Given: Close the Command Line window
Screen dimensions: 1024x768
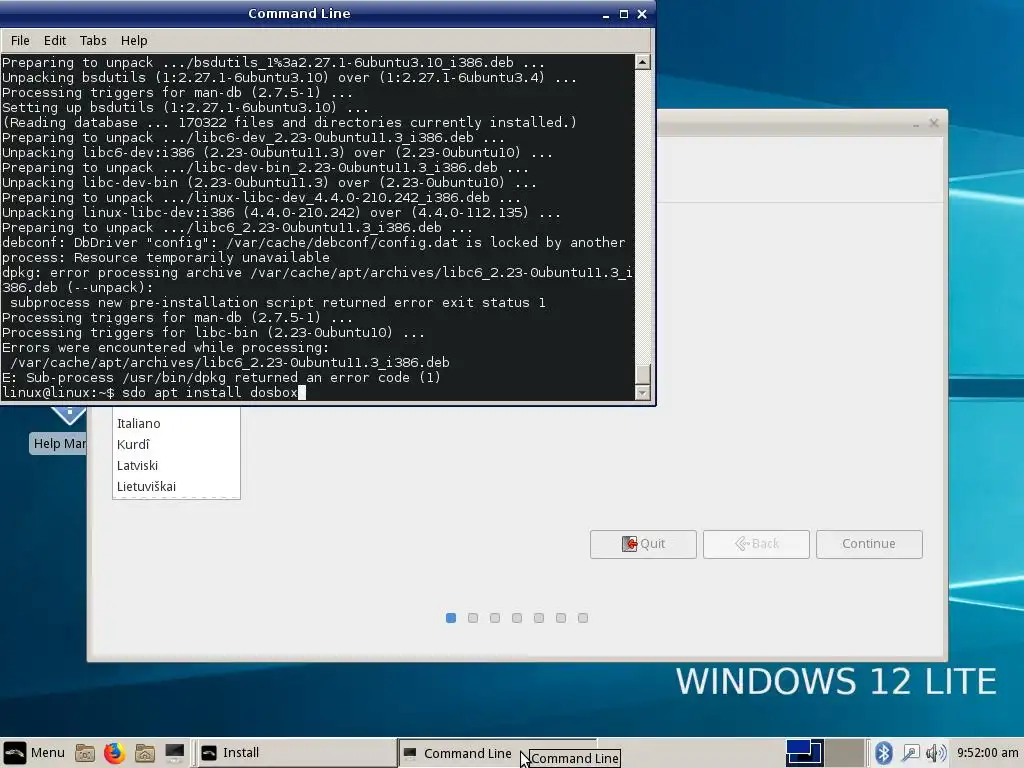Looking at the screenshot, I should (642, 14).
